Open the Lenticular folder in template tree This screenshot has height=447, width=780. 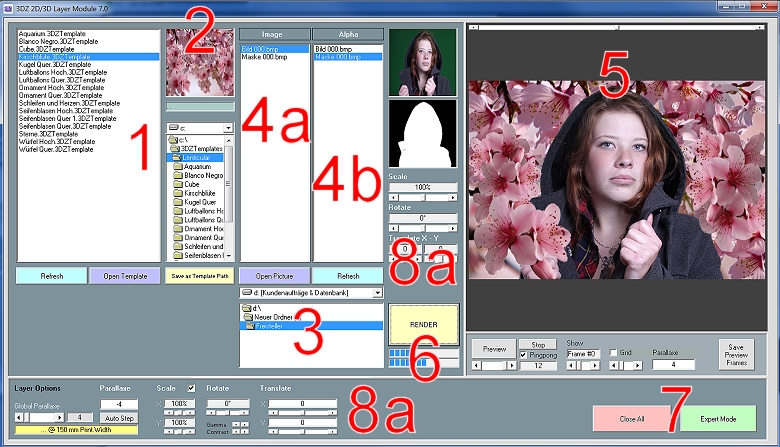[x=196, y=158]
